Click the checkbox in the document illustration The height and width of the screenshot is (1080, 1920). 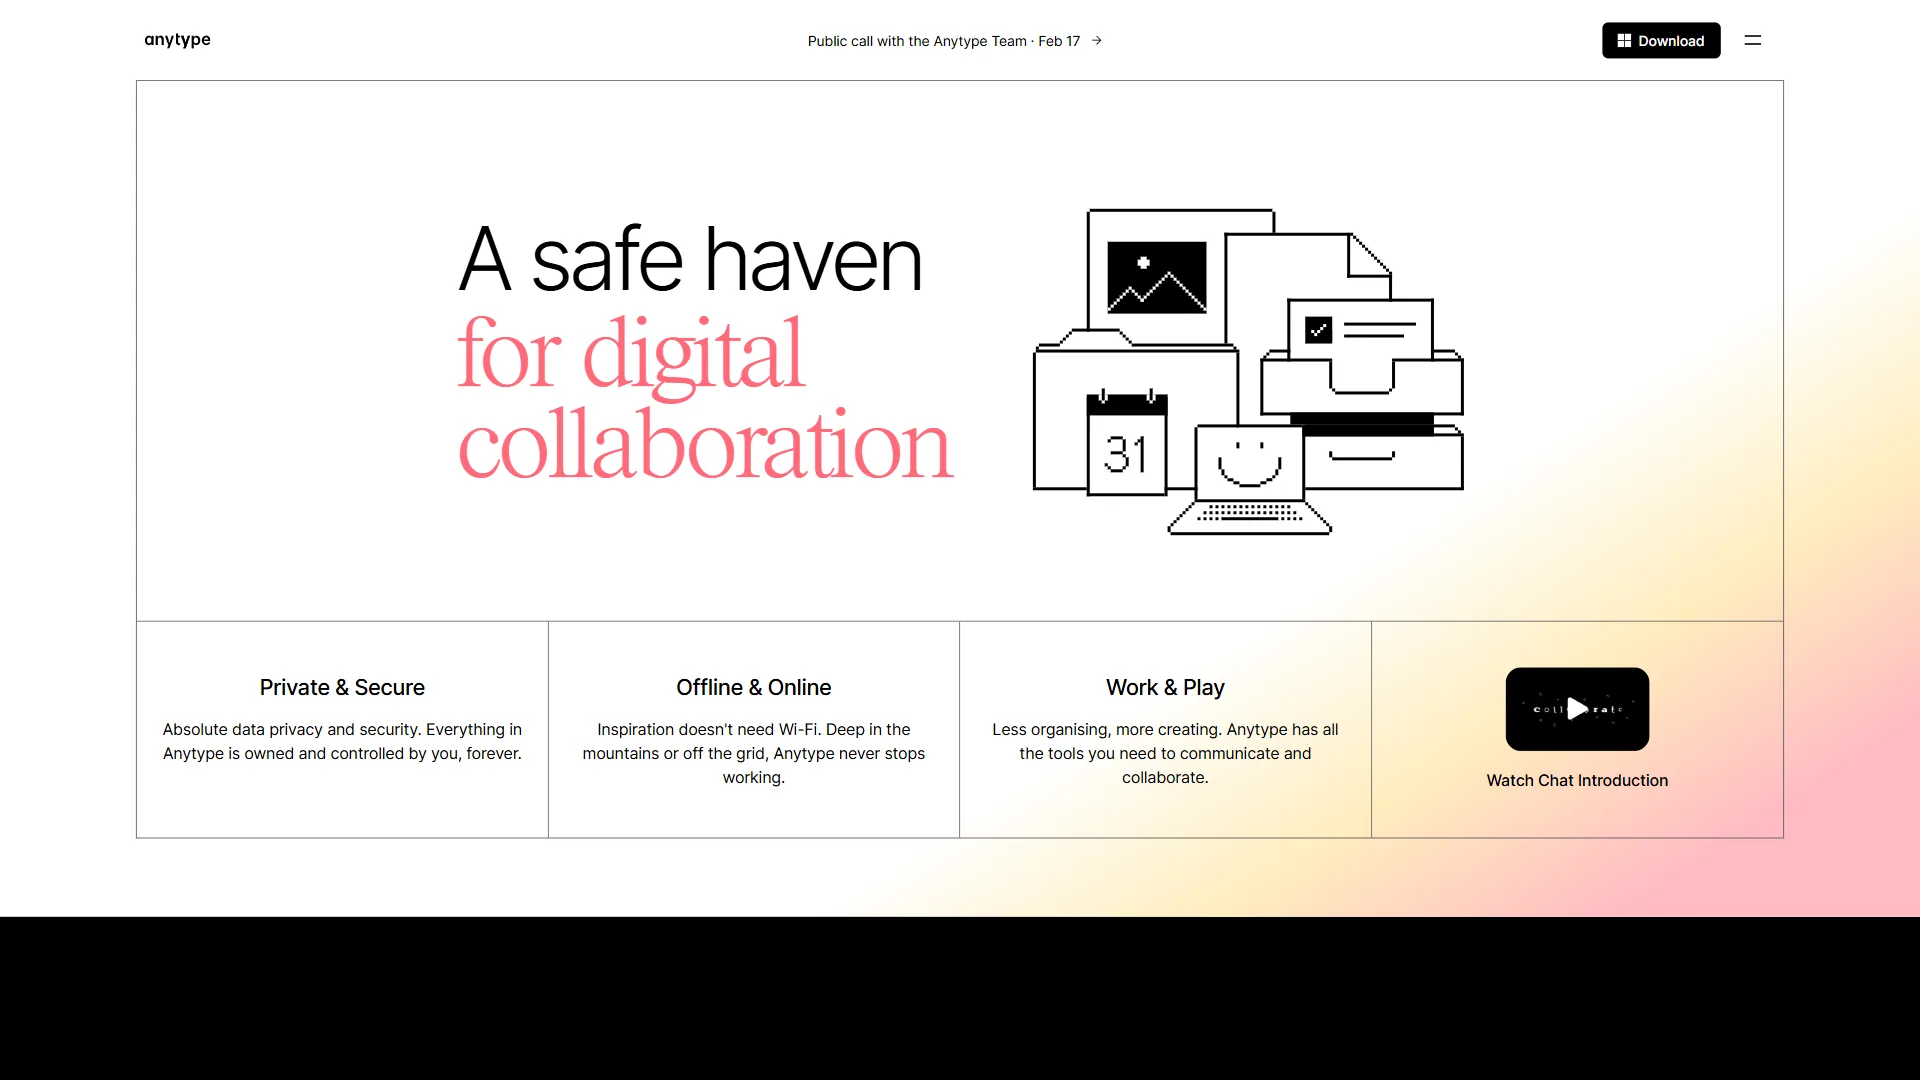[x=1318, y=330]
